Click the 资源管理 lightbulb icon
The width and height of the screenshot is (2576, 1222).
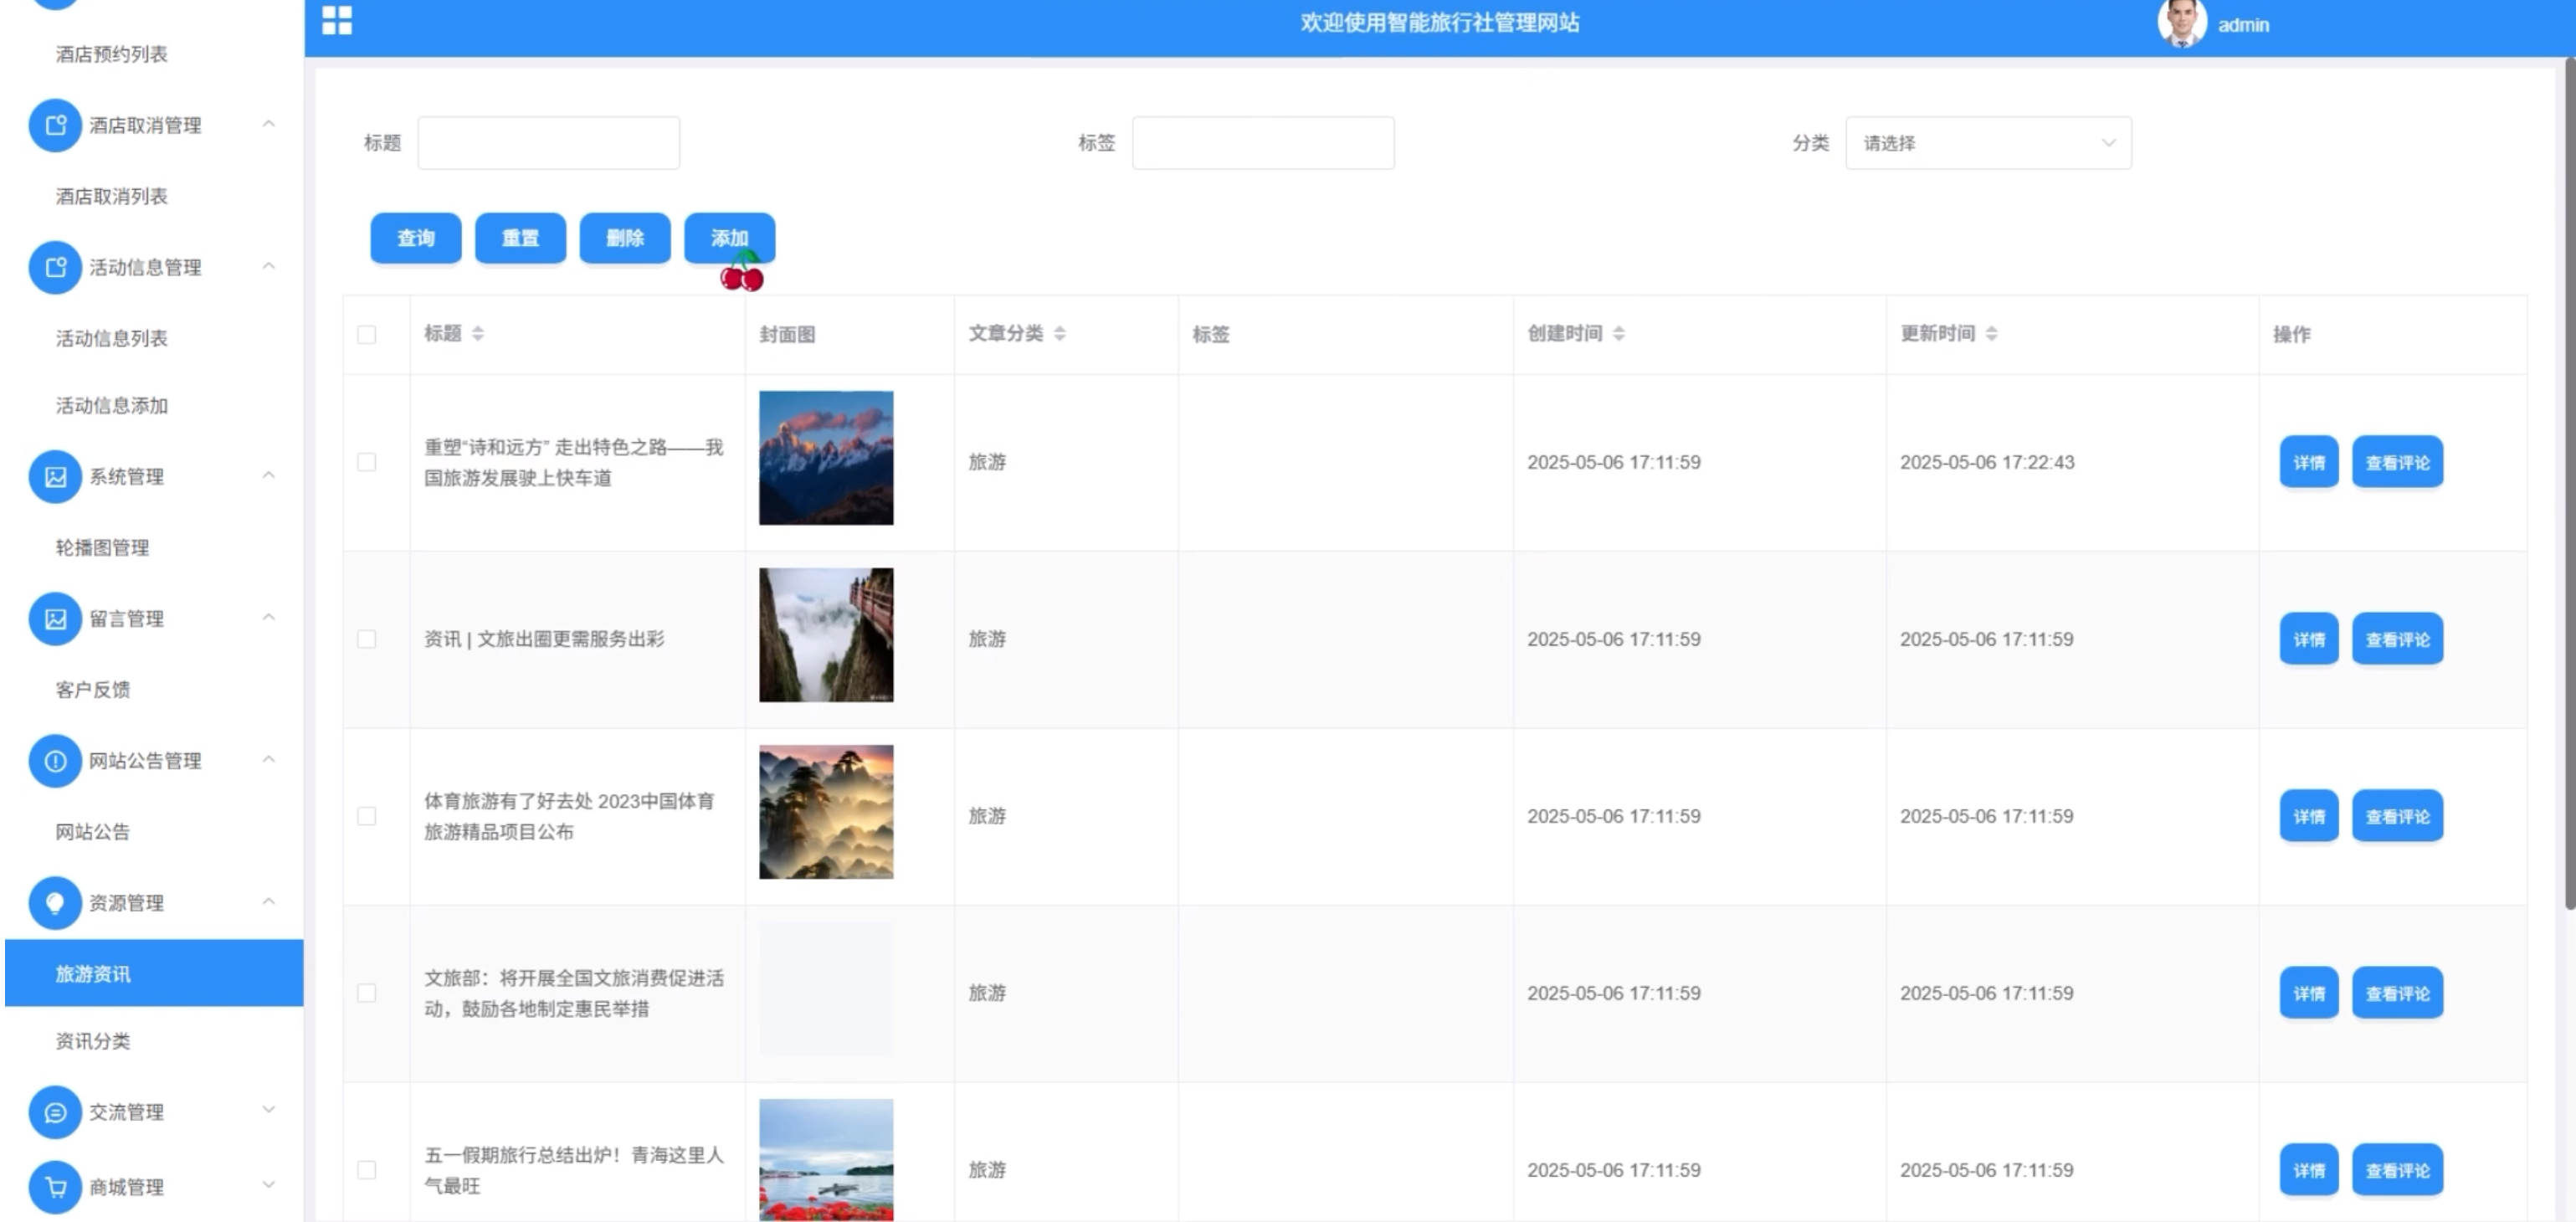(x=55, y=903)
